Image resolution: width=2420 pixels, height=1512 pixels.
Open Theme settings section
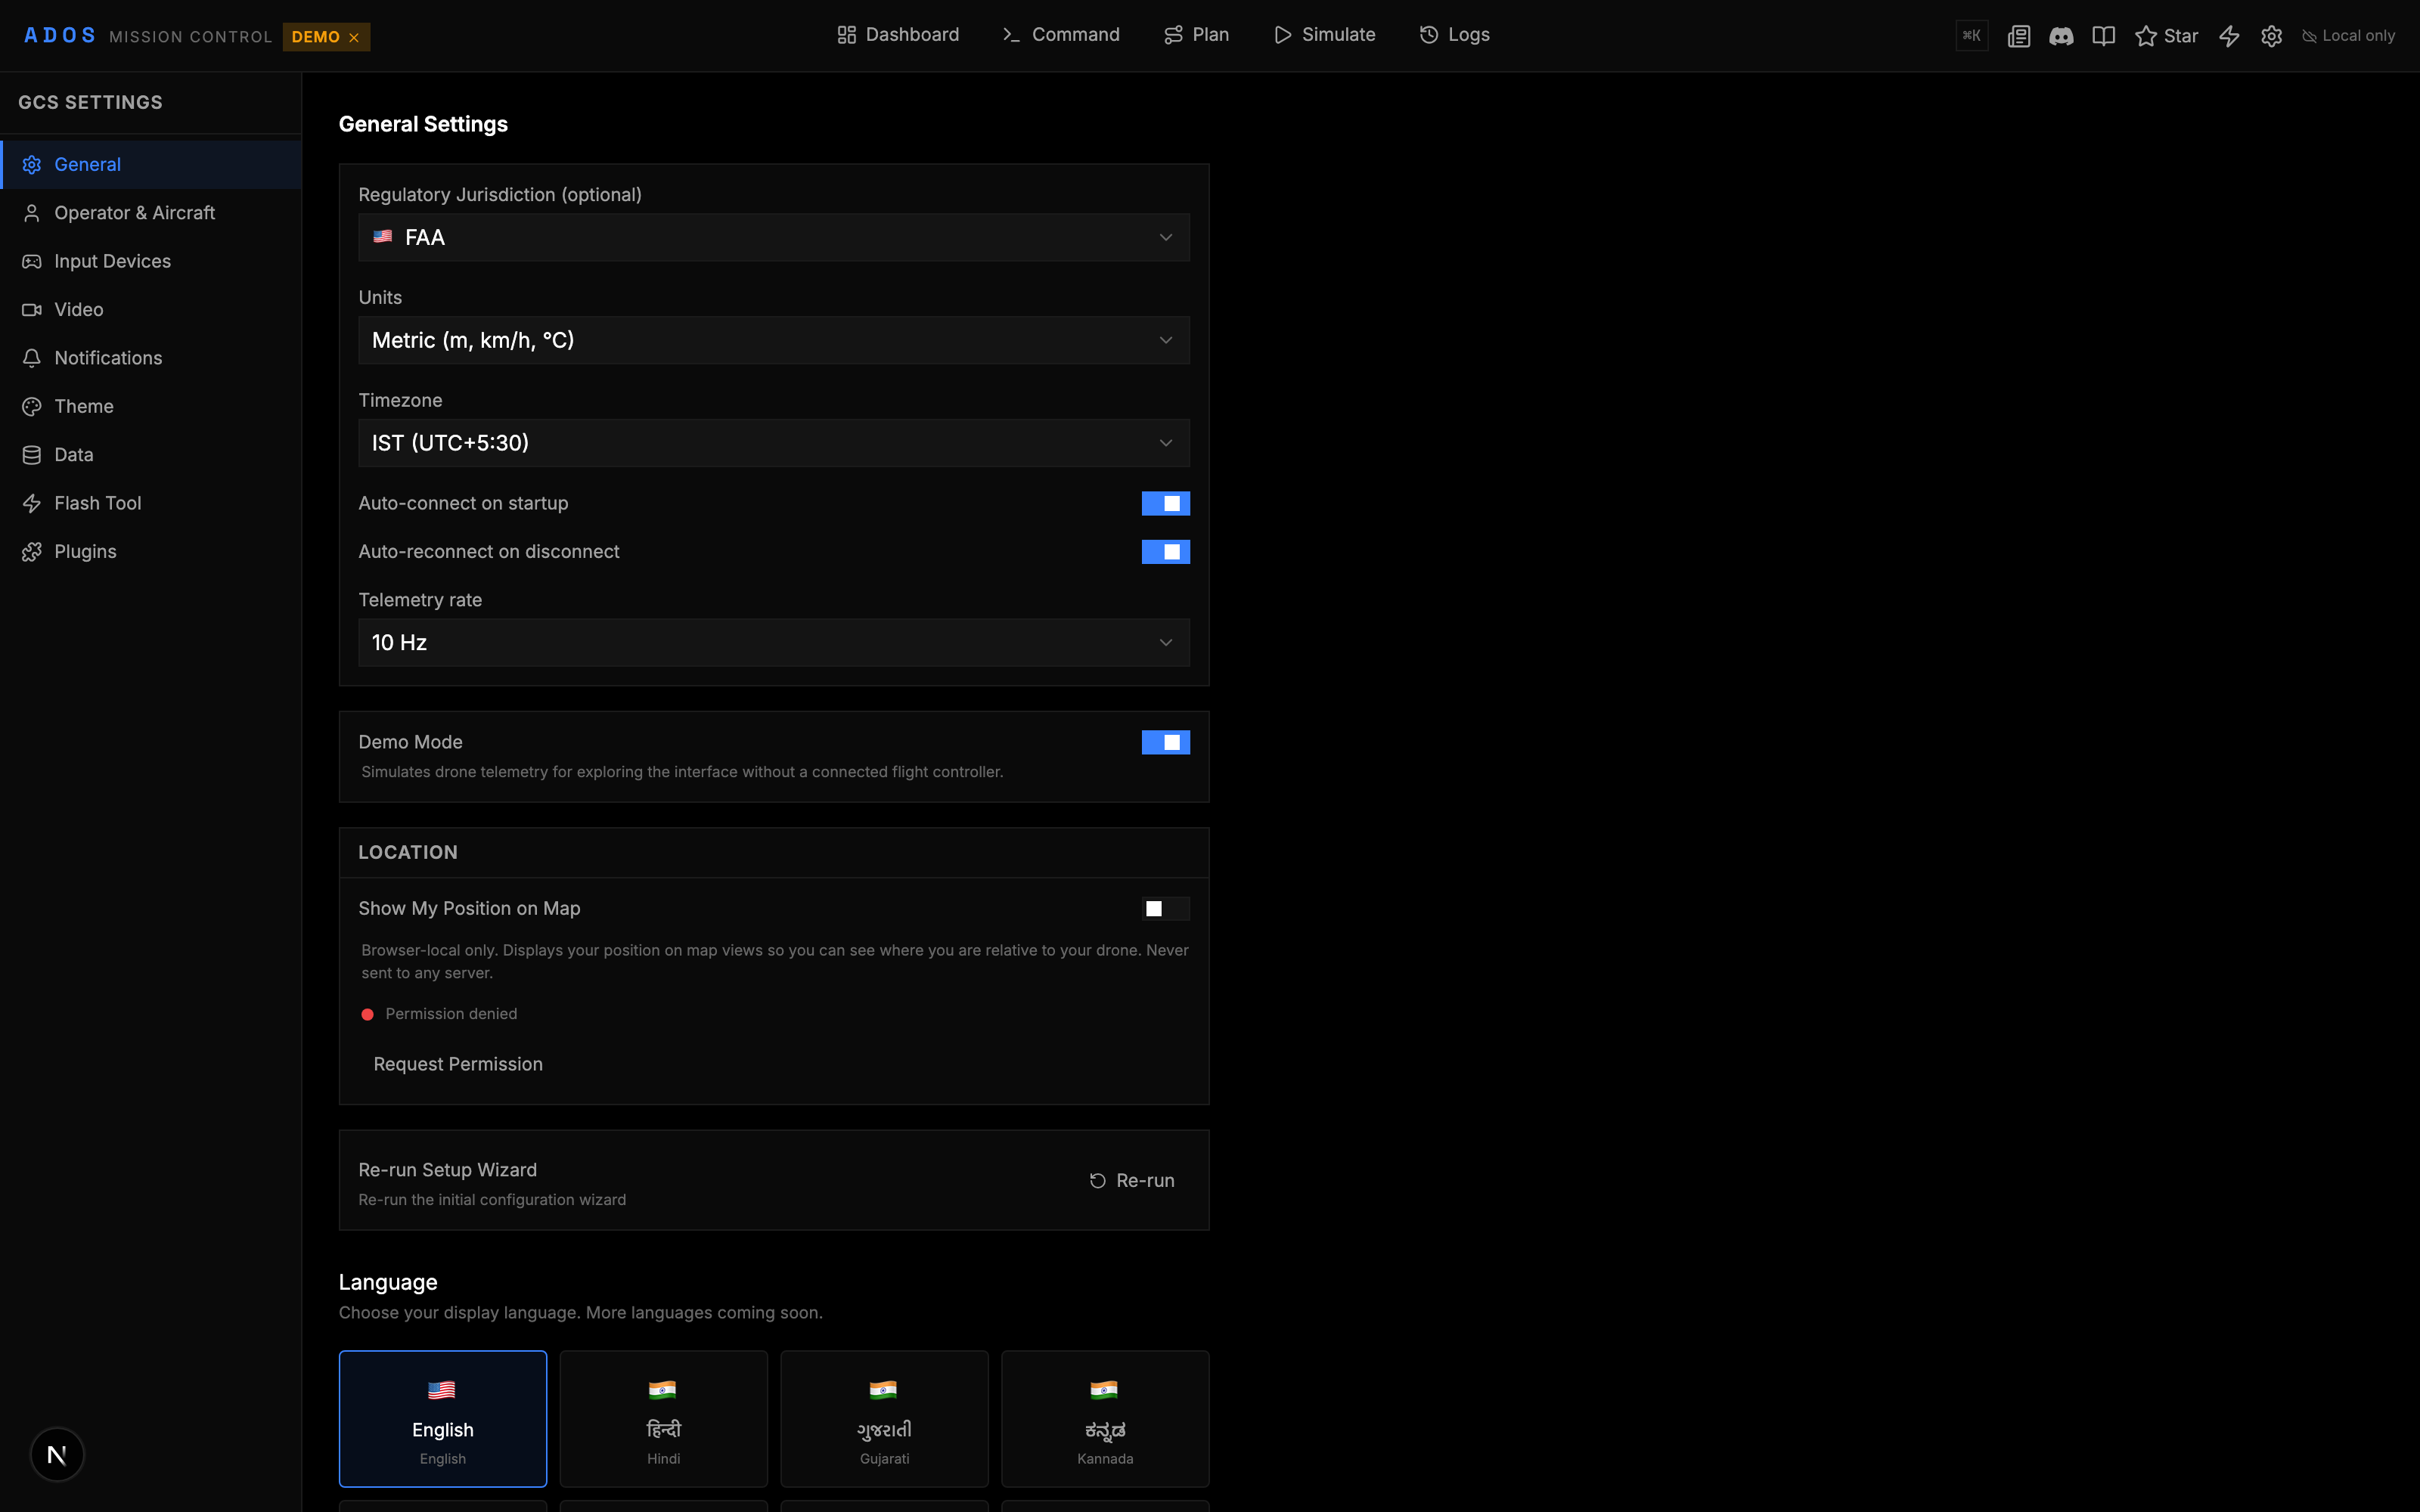point(151,406)
